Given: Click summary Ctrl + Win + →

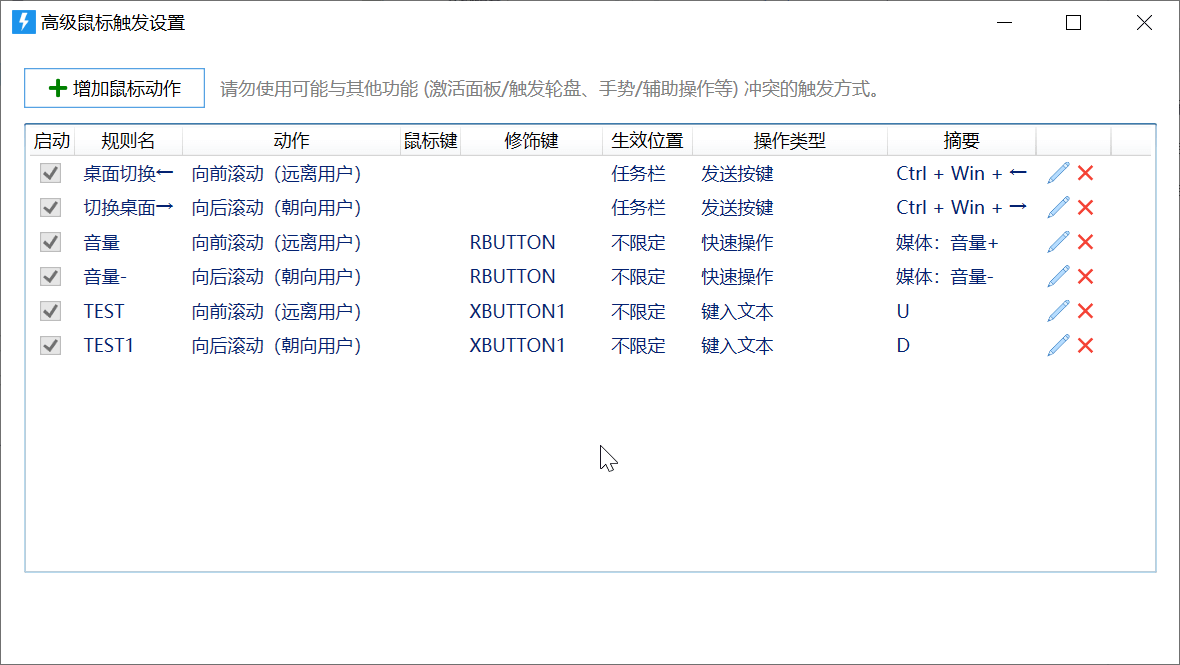Looking at the screenshot, I should coord(962,208).
